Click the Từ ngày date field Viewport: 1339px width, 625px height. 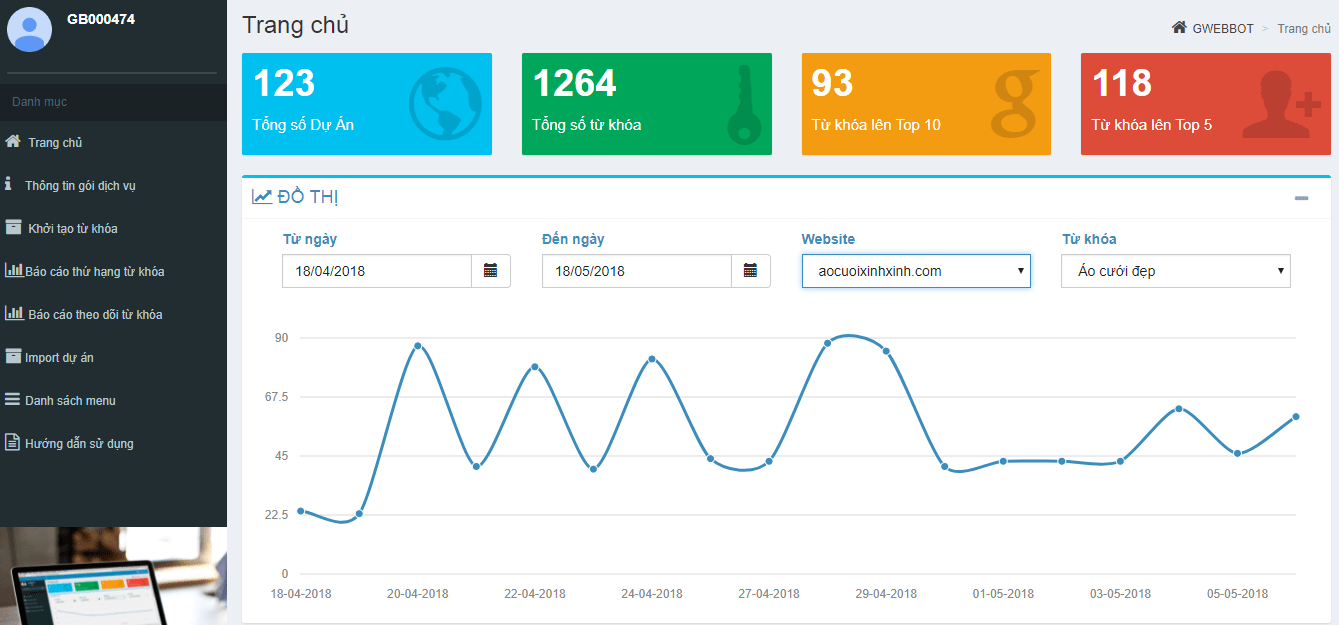[x=377, y=271]
